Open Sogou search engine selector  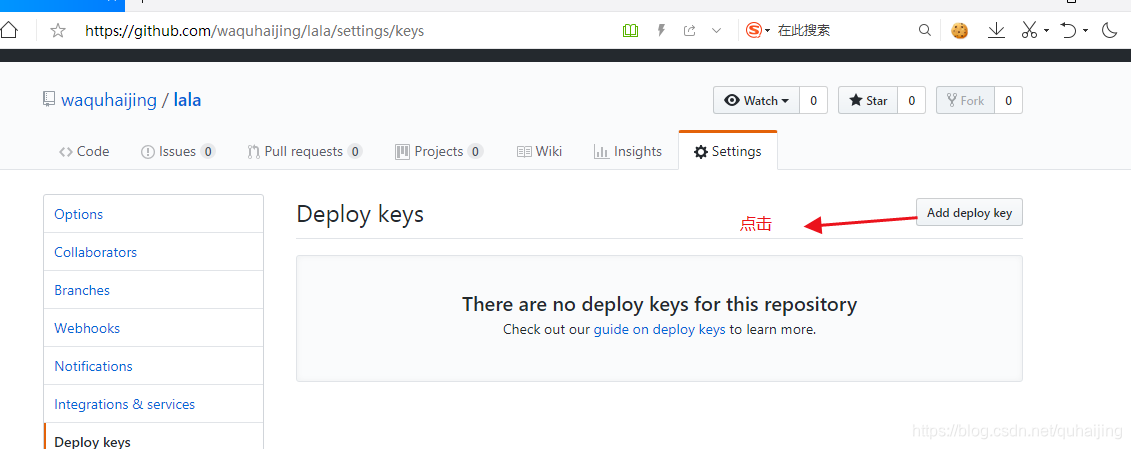(757, 30)
